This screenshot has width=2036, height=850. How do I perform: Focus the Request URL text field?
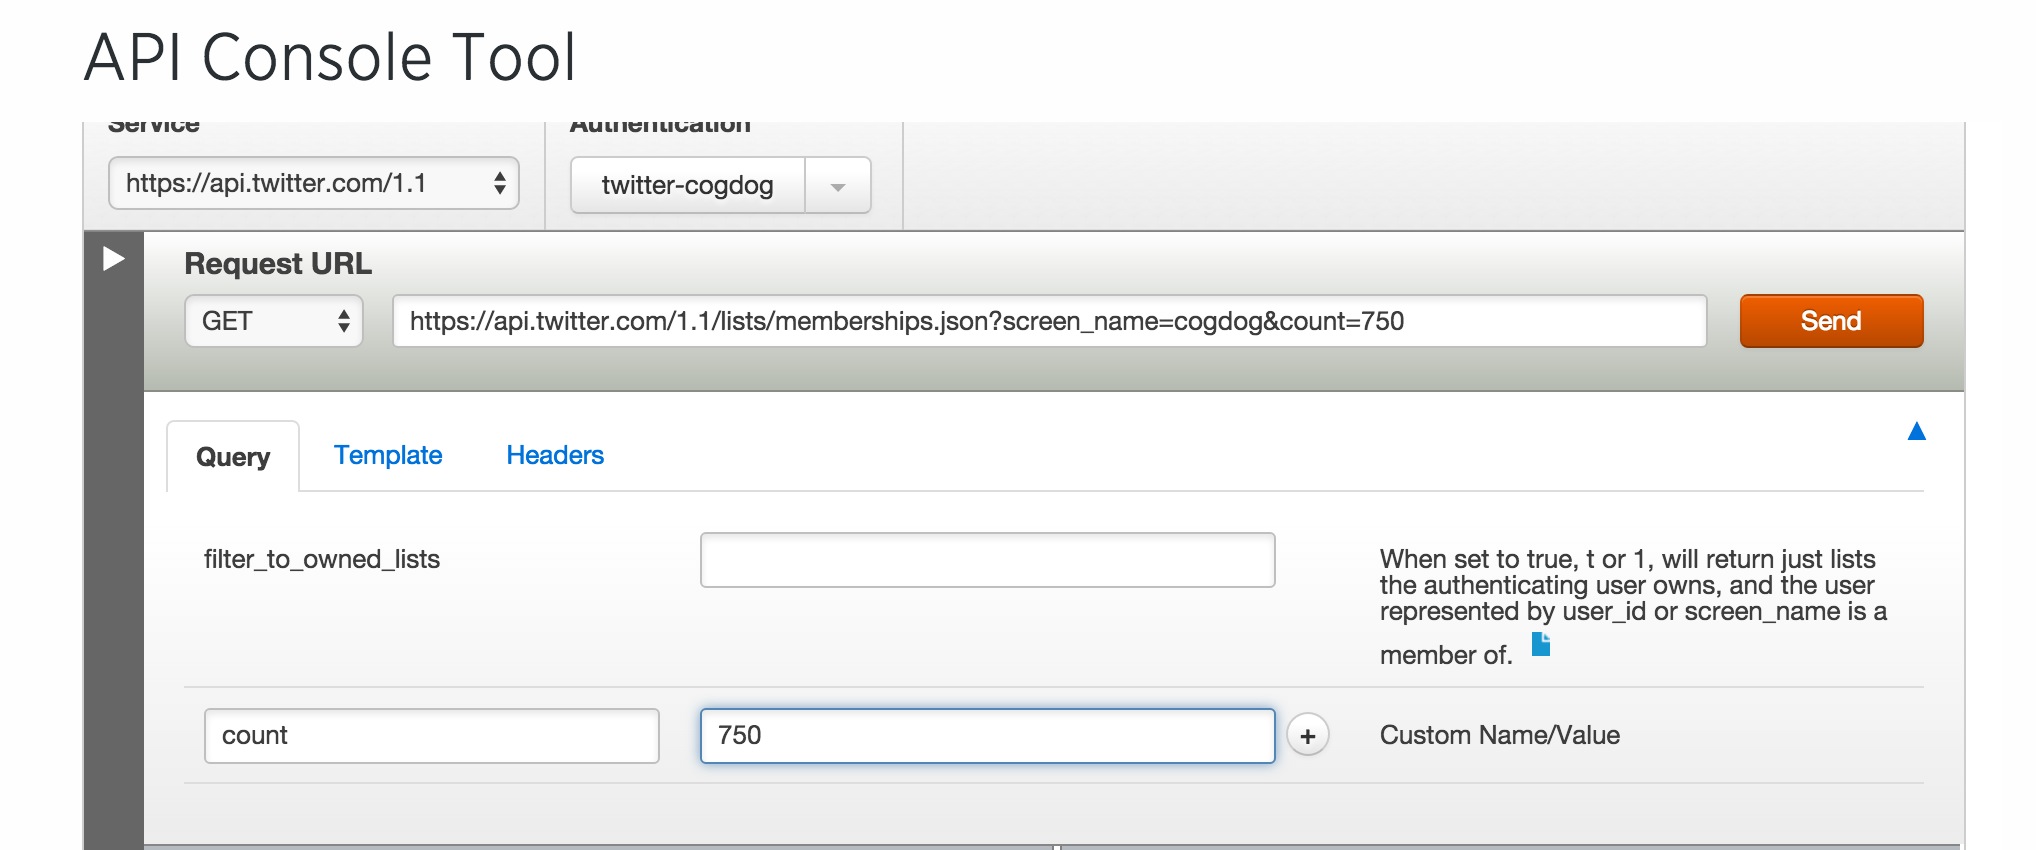[x=1049, y=321]
